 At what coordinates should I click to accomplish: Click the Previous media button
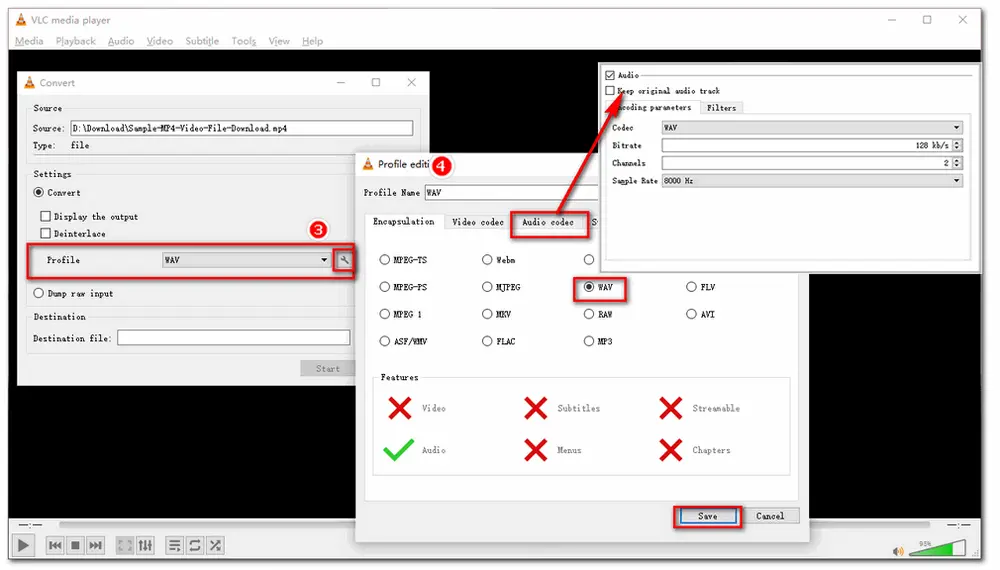click(55, 546)
